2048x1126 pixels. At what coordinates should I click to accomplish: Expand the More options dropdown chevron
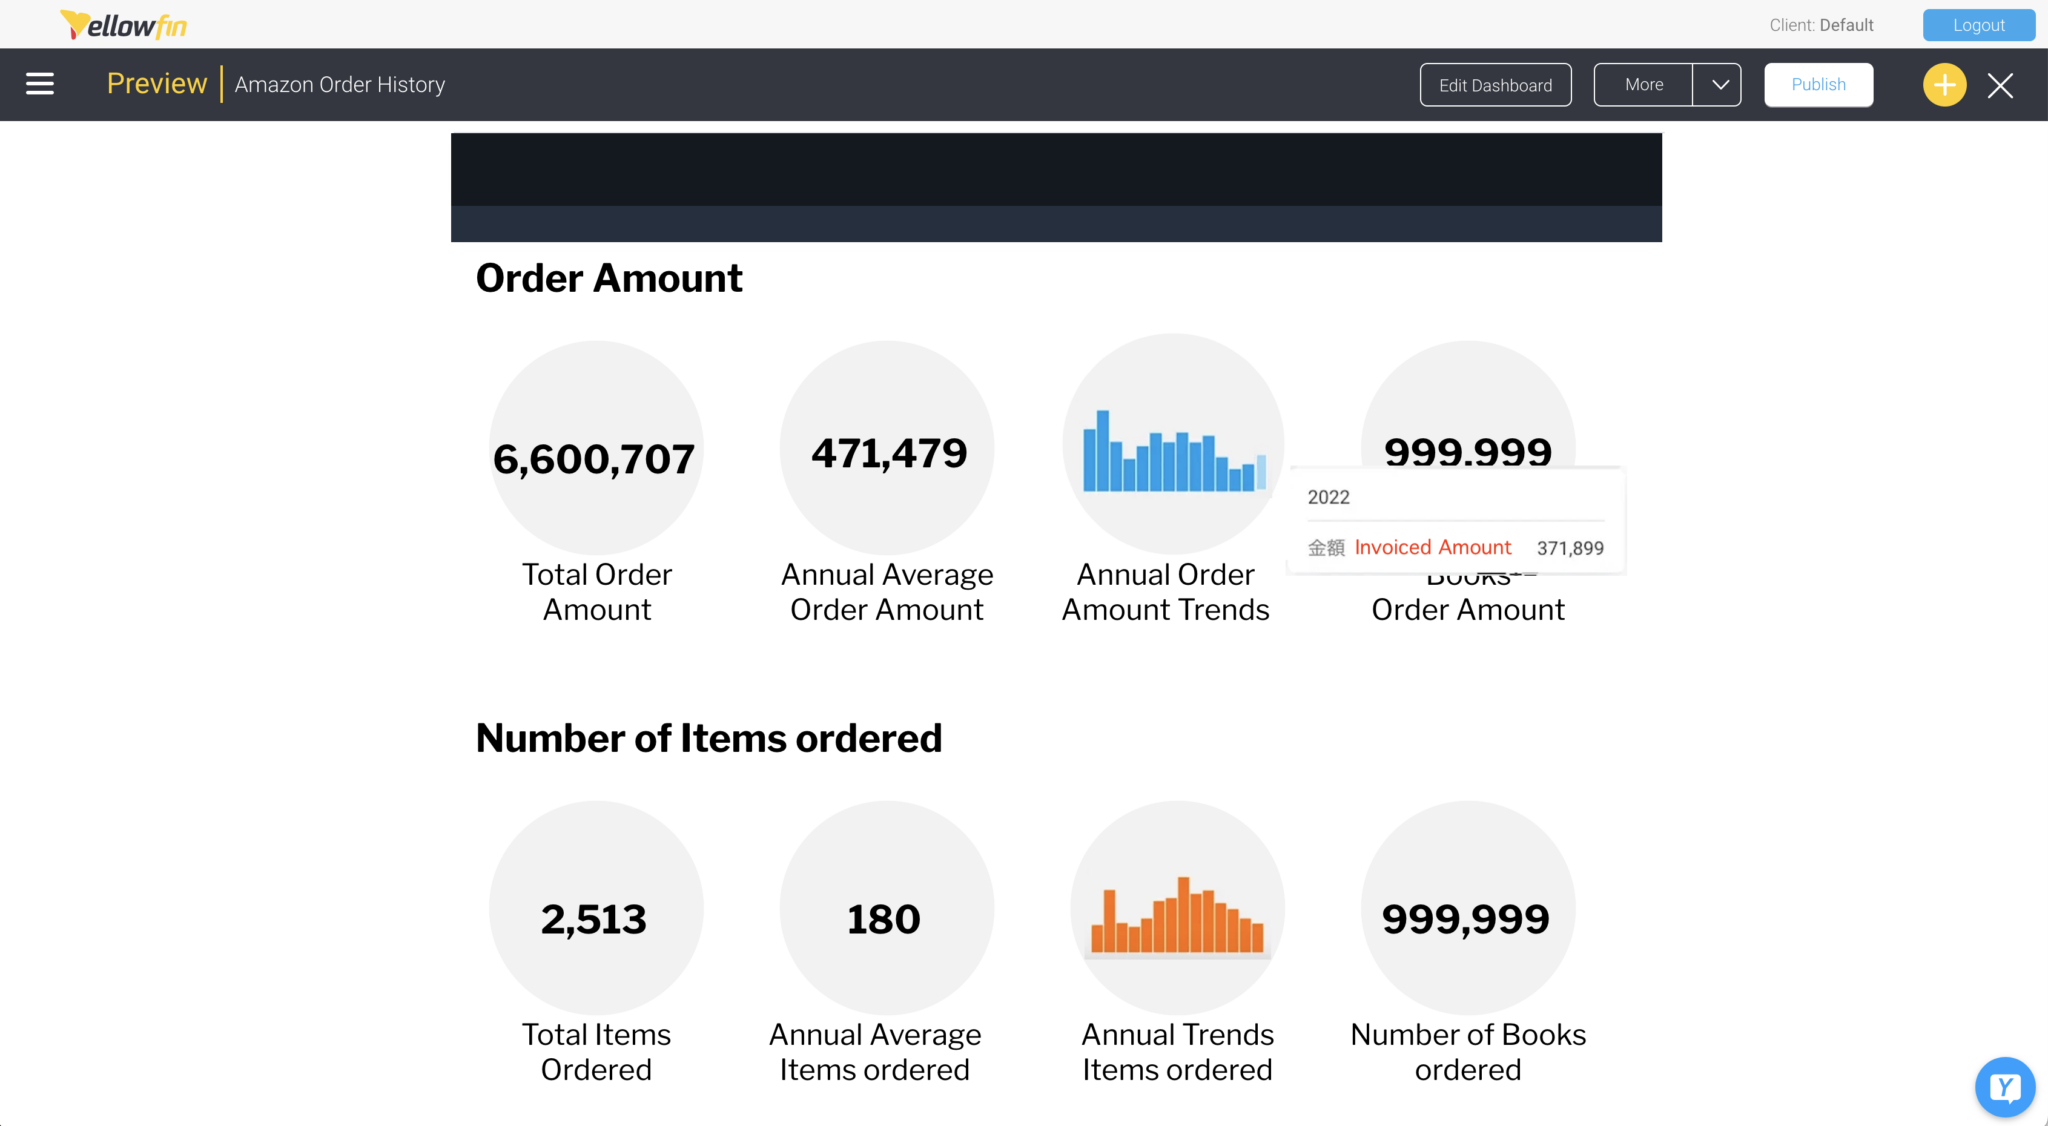point(1718,84)
